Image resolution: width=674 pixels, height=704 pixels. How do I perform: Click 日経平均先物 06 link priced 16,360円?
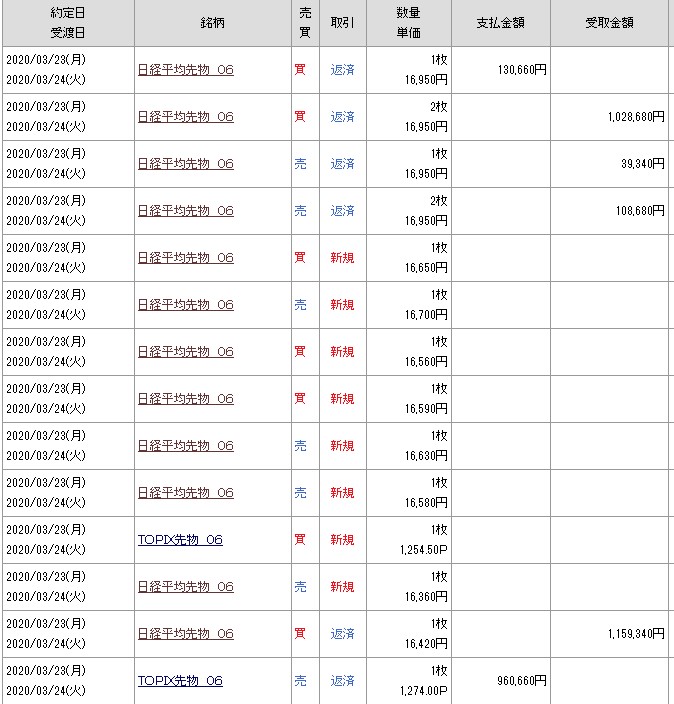click(x=185, y=587)
